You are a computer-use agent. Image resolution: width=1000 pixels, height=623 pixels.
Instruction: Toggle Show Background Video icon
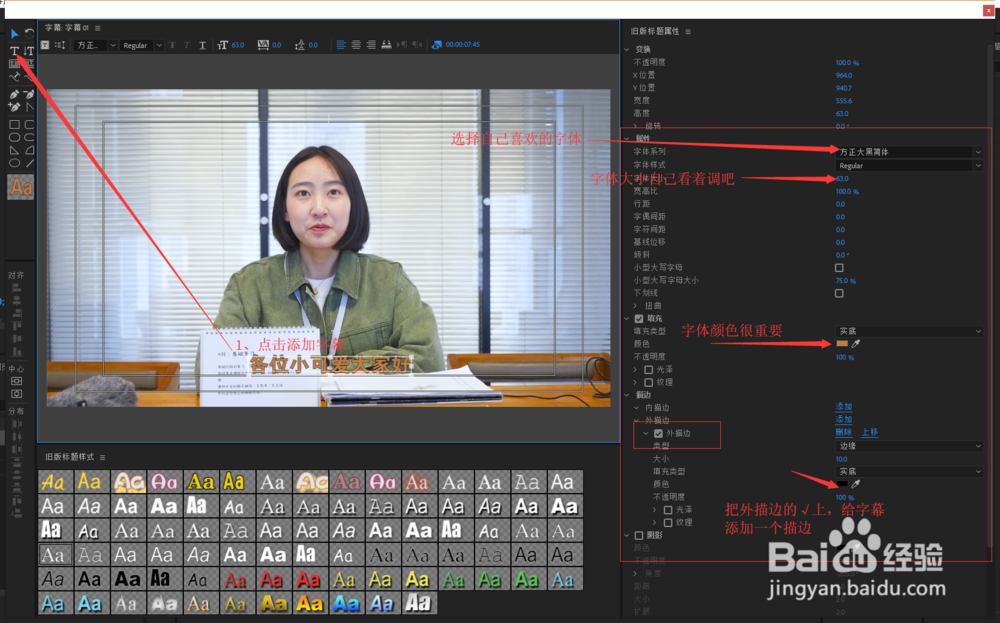coord(437,45)
